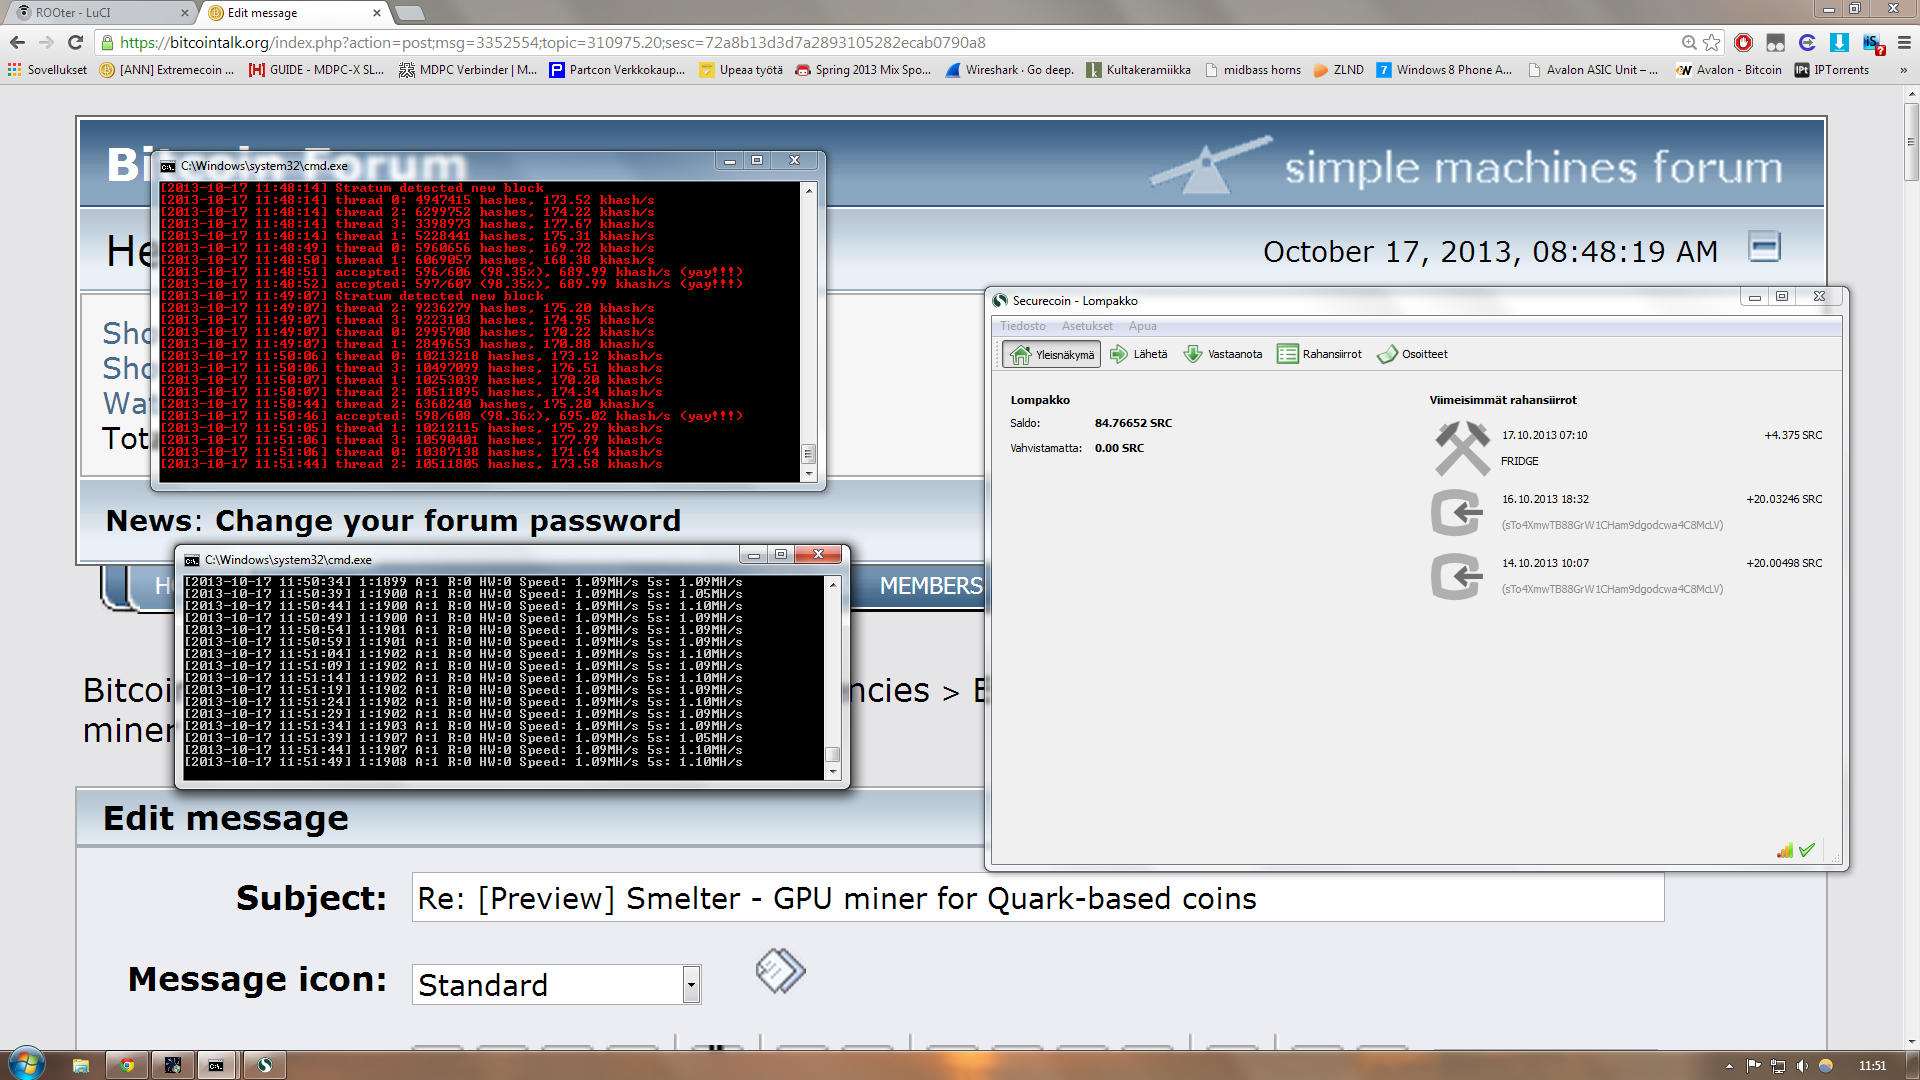
Task: Click the dark spider-like app taskbar icon
Action: tap(172, 1065)
